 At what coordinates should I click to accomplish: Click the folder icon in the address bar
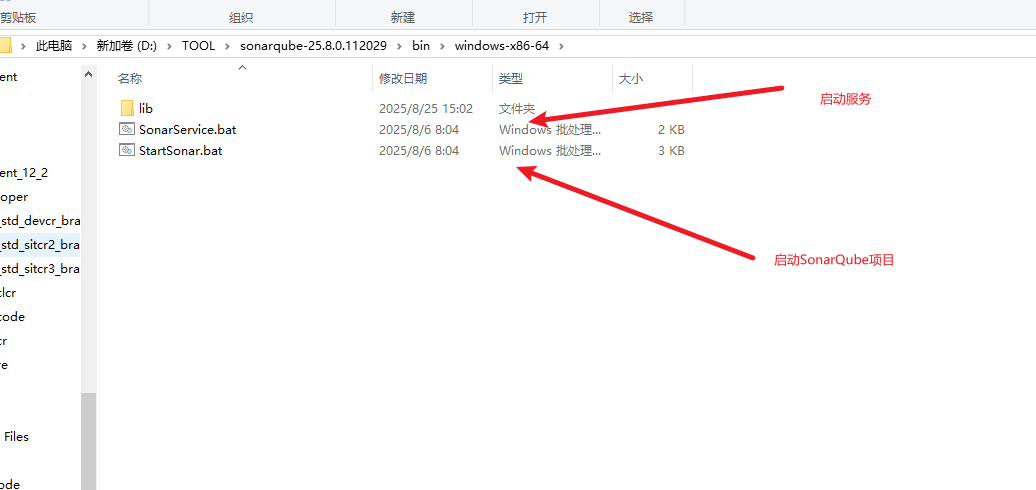(6, 46)
